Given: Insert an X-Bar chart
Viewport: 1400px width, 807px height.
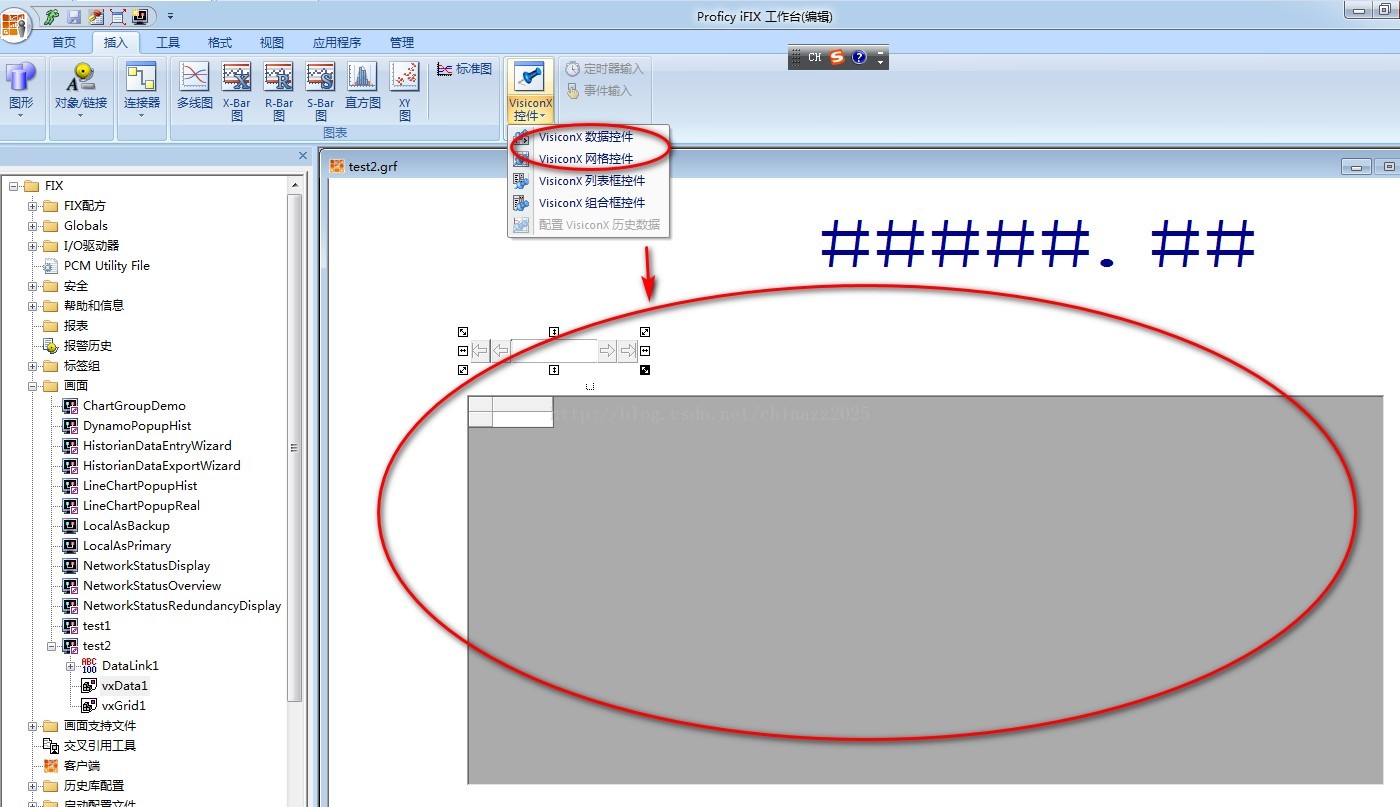Looking at the screenshot, I should click(237, 91).
